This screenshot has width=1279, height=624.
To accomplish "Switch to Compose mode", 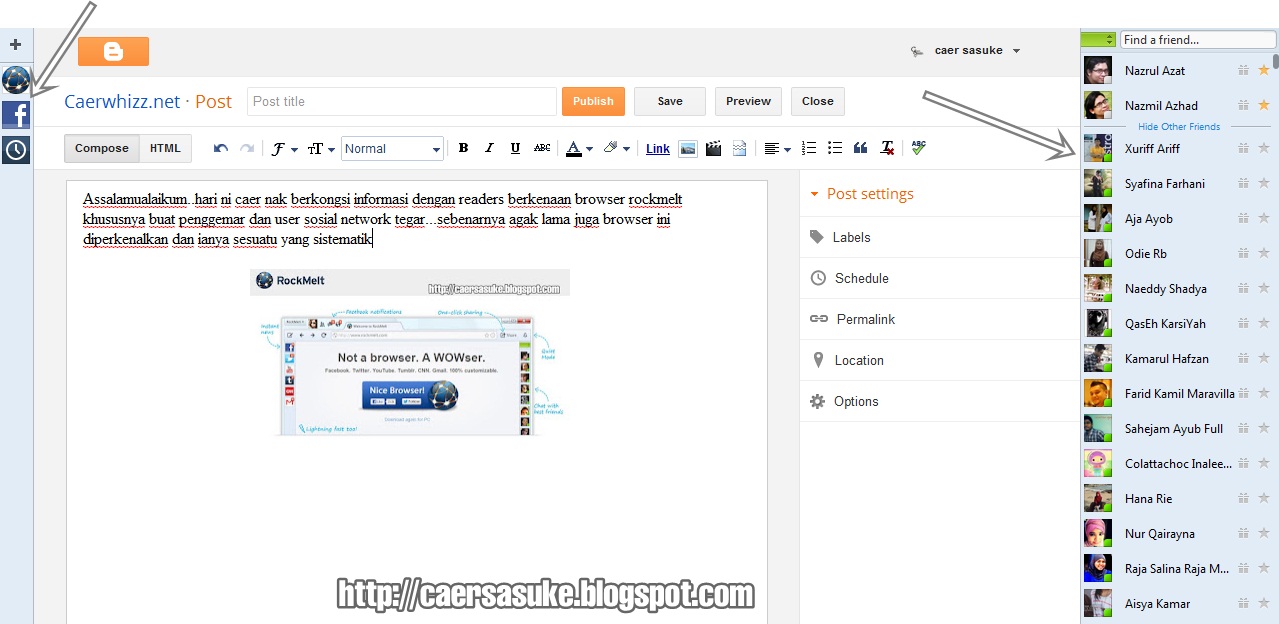I will coord(102,148).
